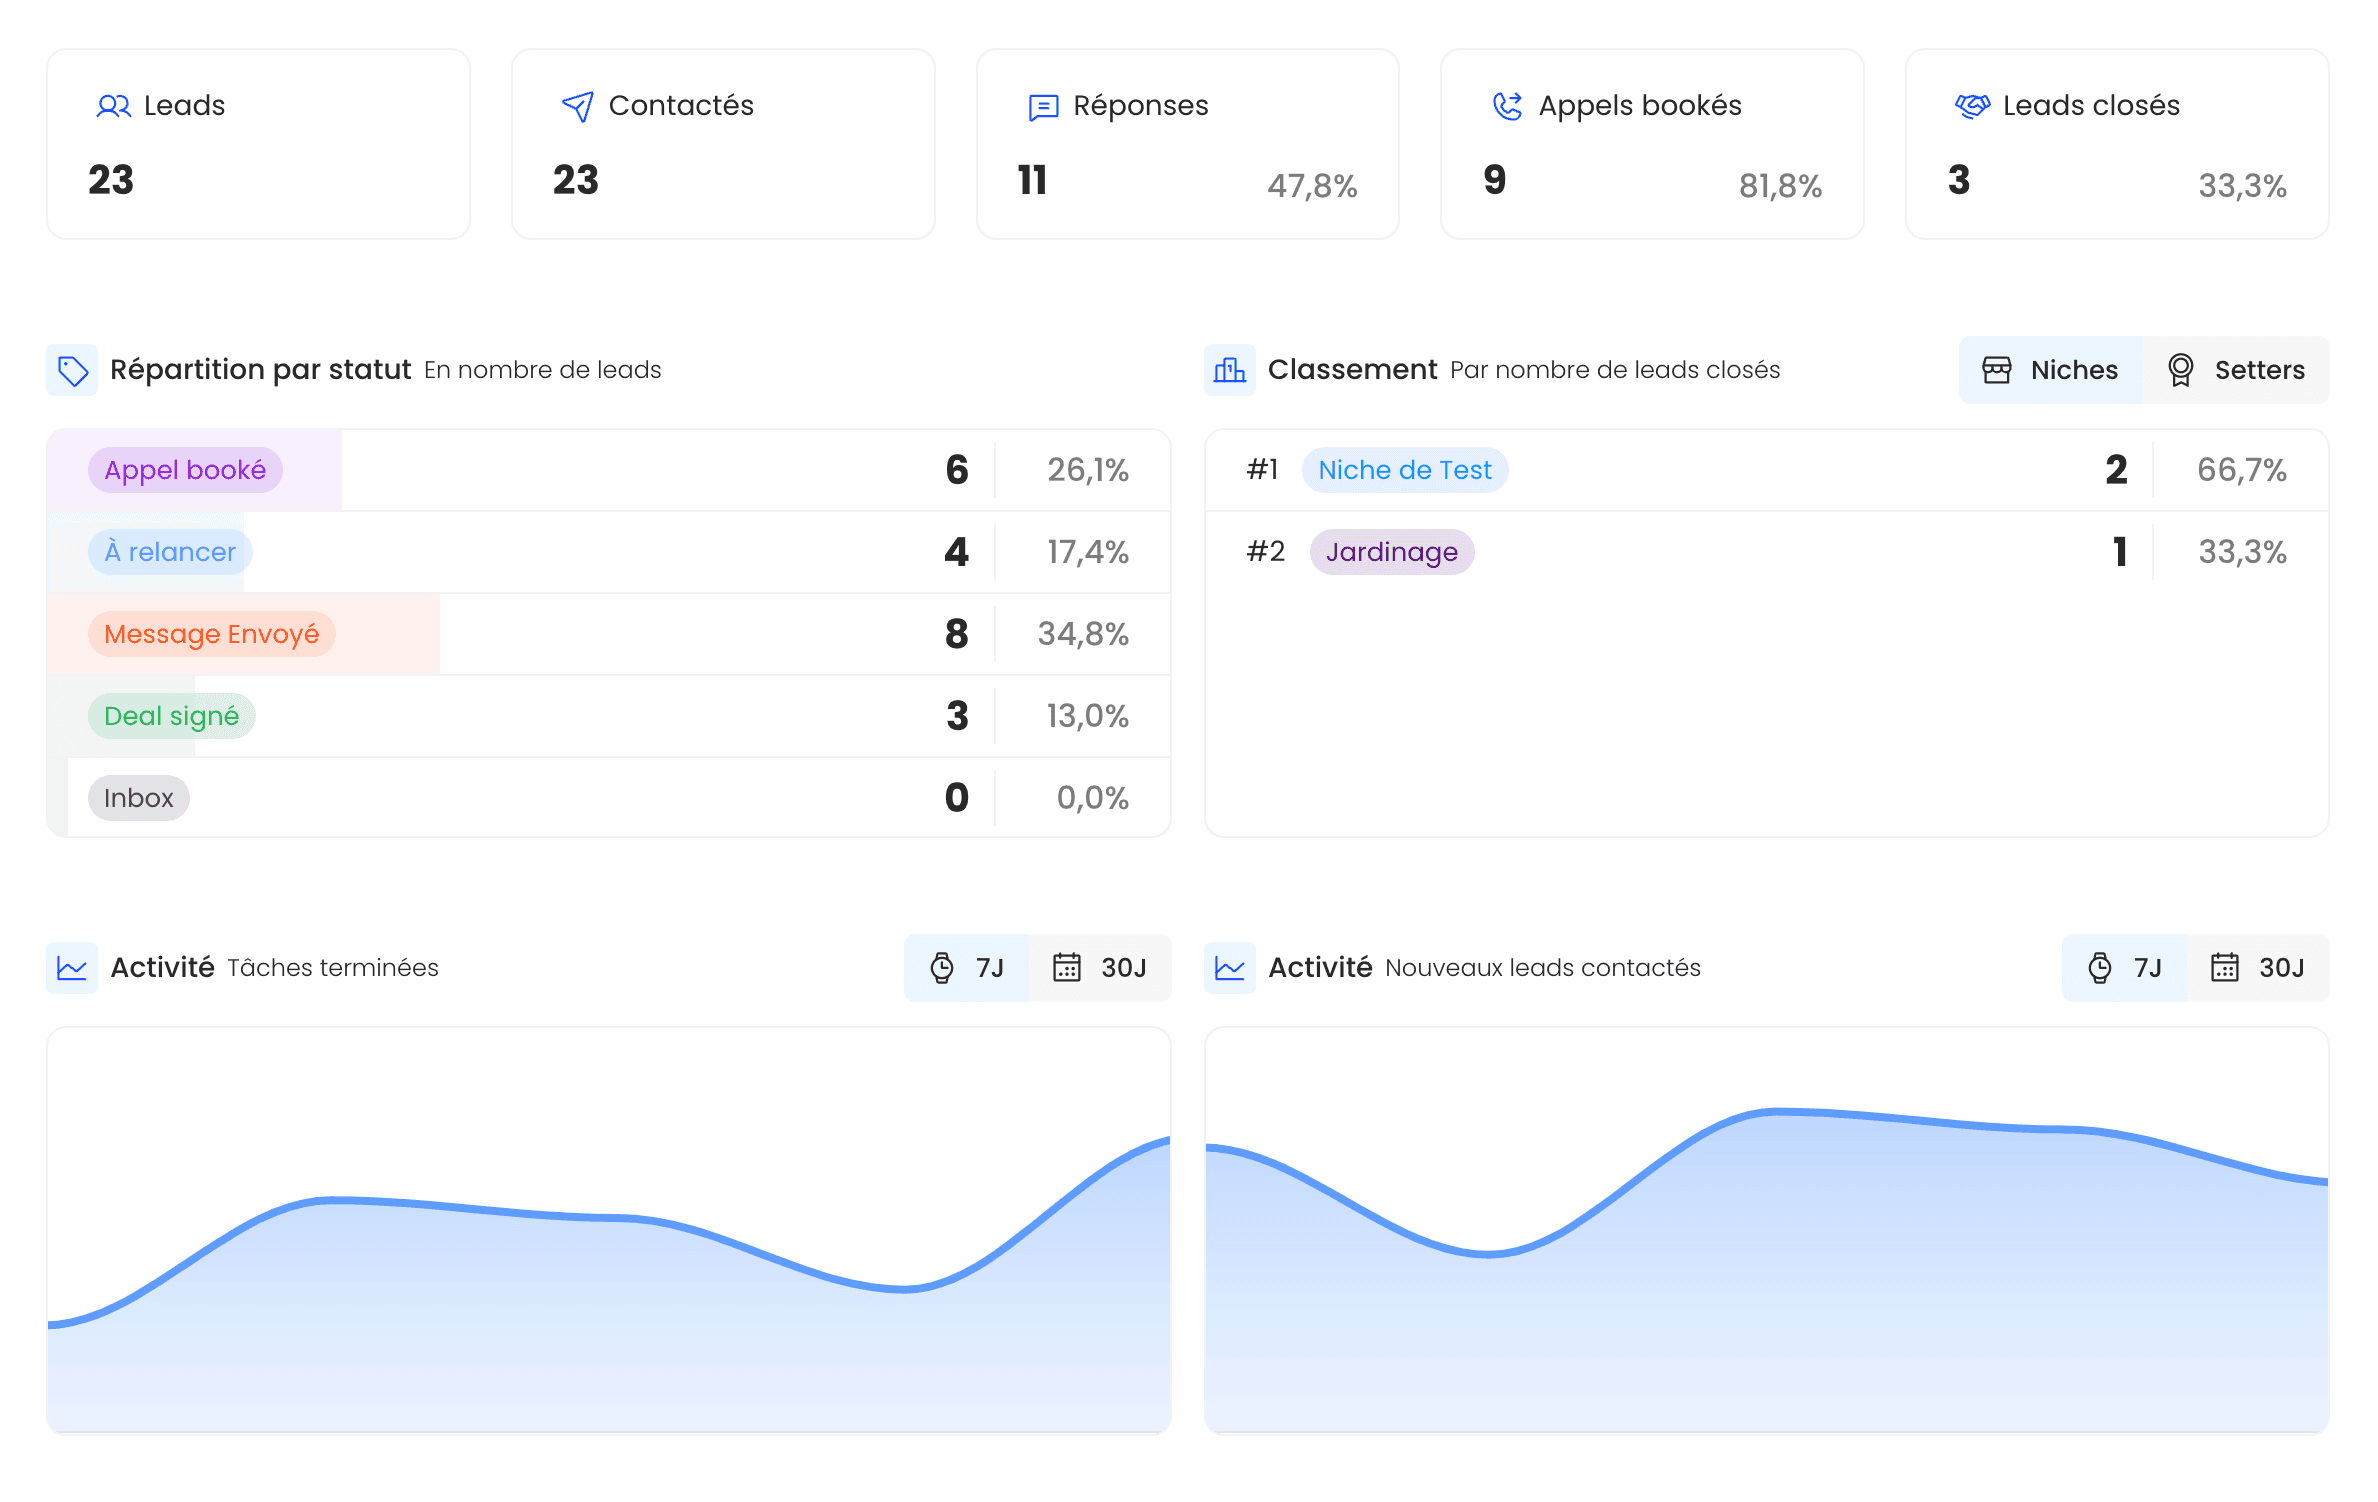Click the Appel booké status badge
Image resolution: width=2378 pixels, height=1502 pixels.
pyautogui.click(x=185, y=470)
